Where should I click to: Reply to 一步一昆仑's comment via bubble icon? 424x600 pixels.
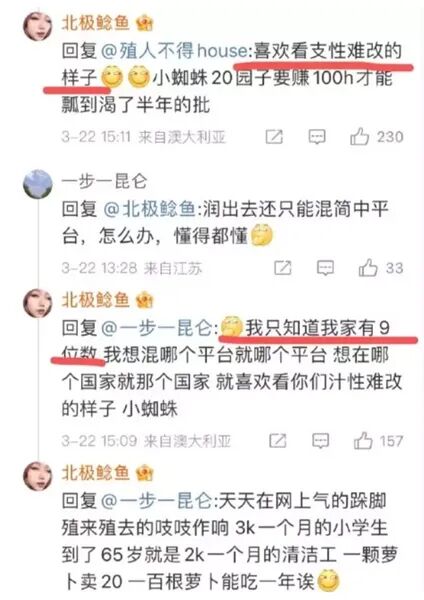[326, 268]
